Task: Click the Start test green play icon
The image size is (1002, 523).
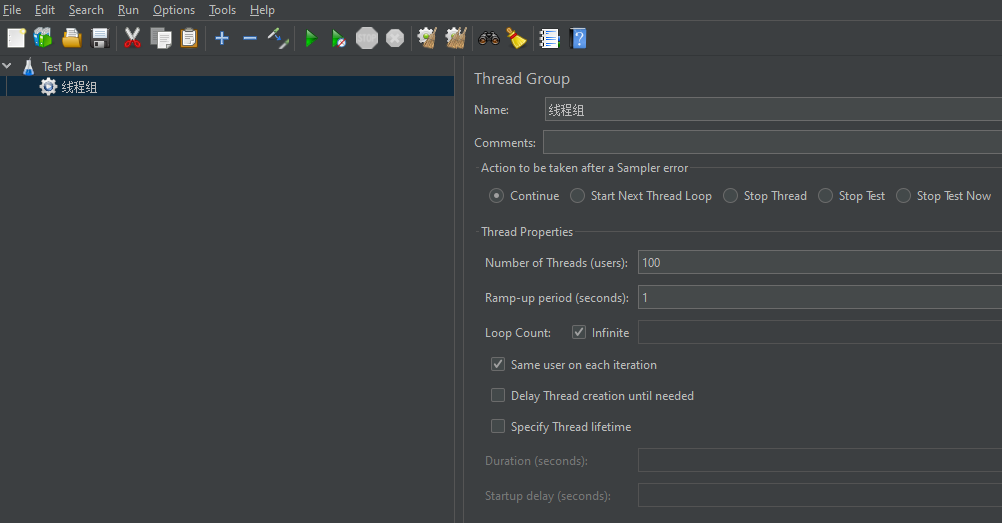Action: [311, 39]
